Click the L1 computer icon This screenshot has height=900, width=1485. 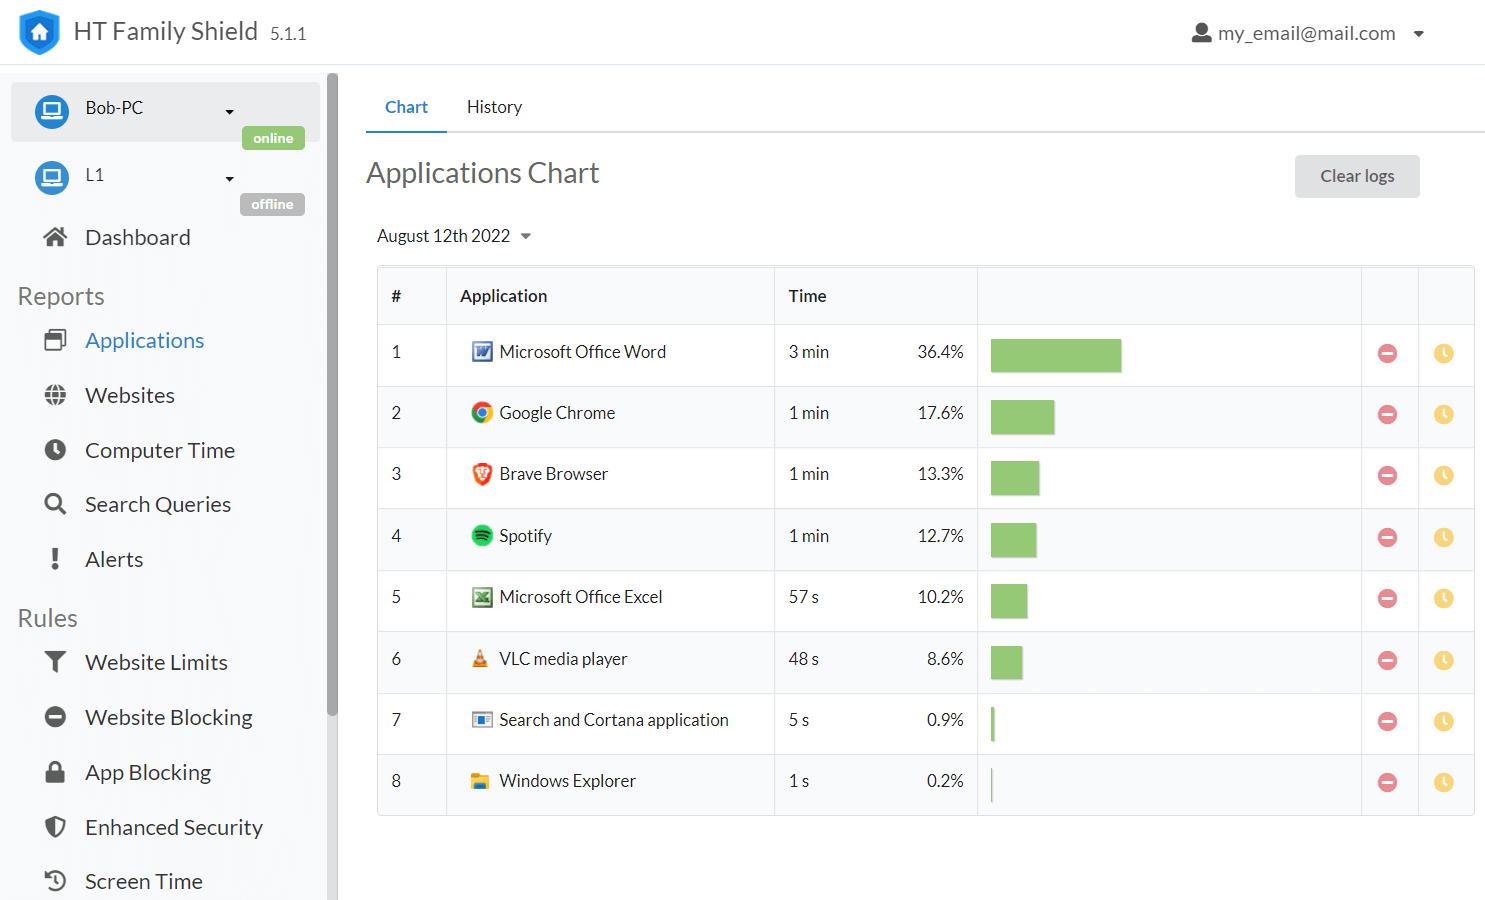52,178
